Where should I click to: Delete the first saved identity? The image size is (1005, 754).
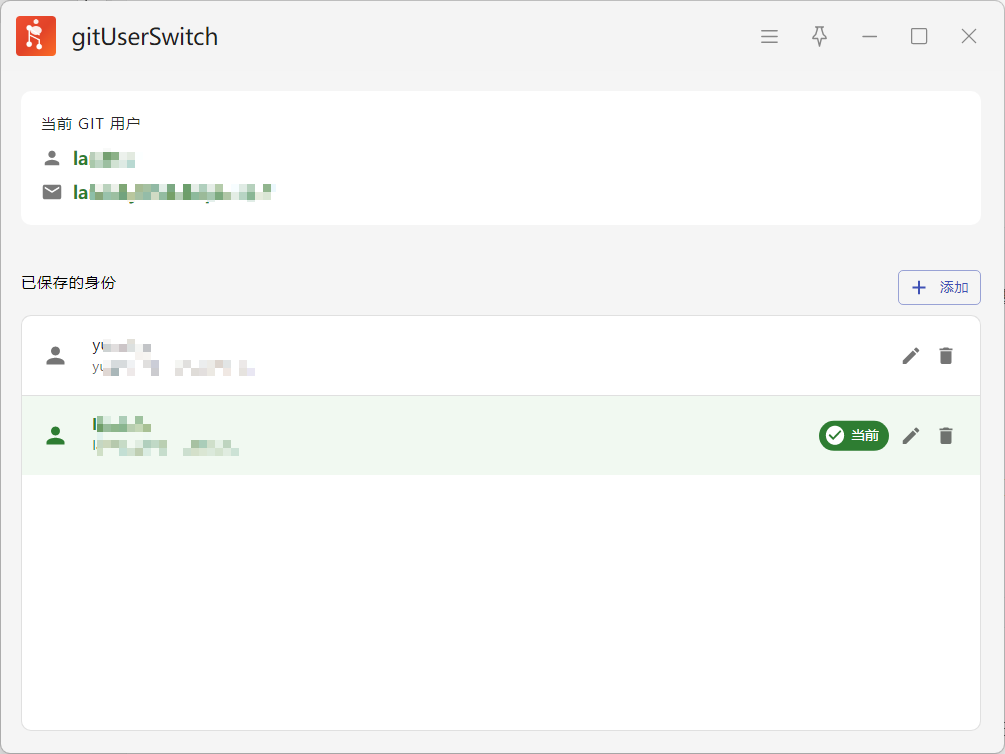tap(946, 356)
